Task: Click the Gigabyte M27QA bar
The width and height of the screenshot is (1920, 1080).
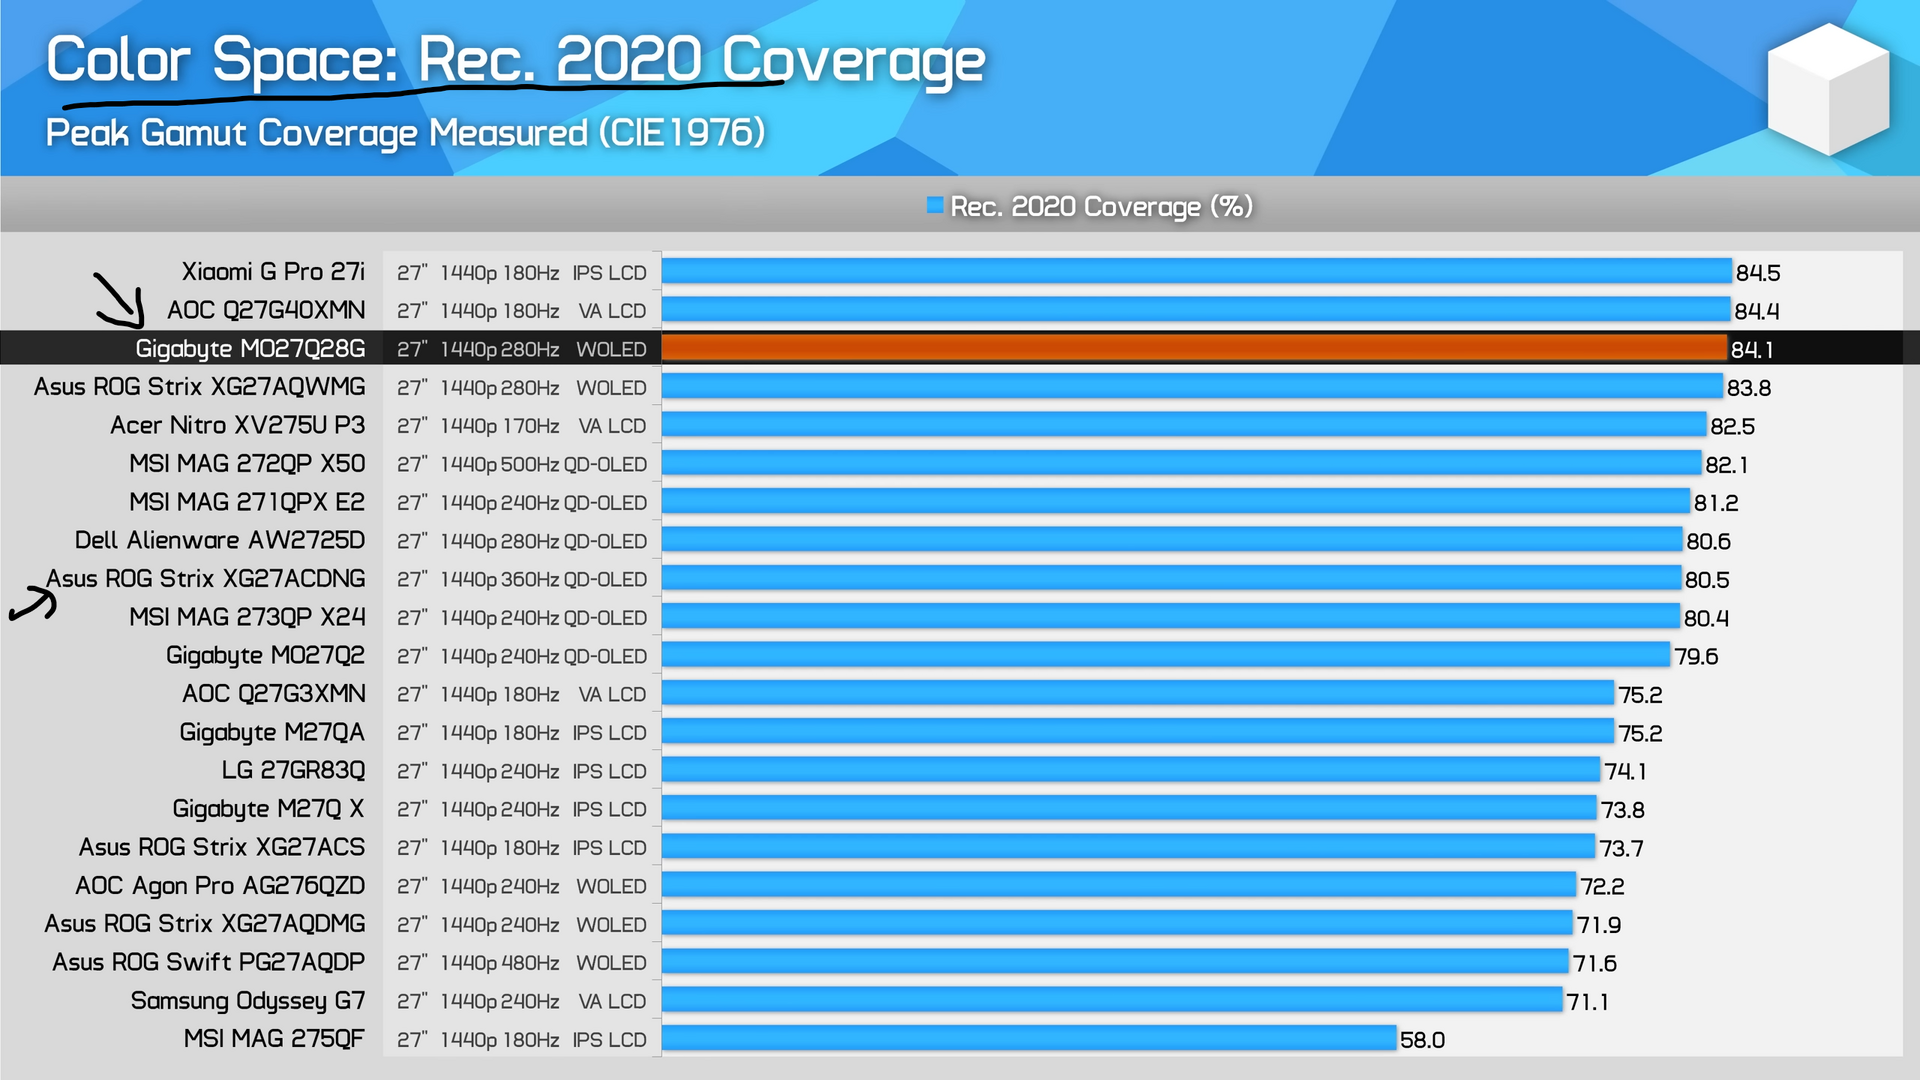Action: coord(1137,732)
